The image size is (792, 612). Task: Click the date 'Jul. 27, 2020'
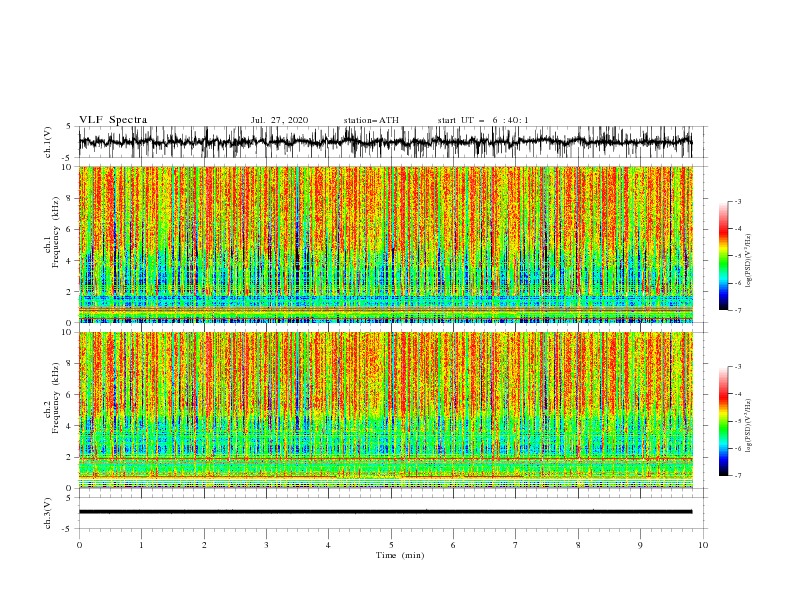(x=279, y=120)
